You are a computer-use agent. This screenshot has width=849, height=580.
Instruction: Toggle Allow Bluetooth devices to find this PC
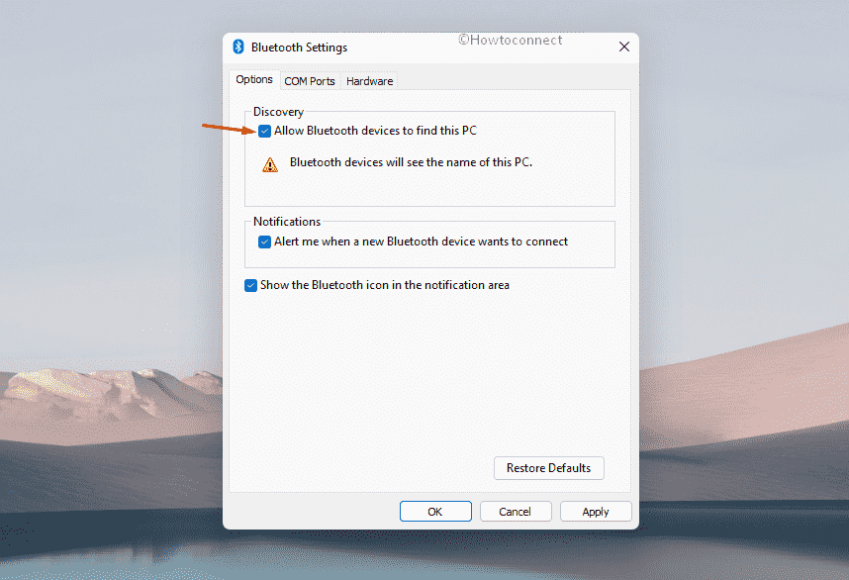point(265,131)
